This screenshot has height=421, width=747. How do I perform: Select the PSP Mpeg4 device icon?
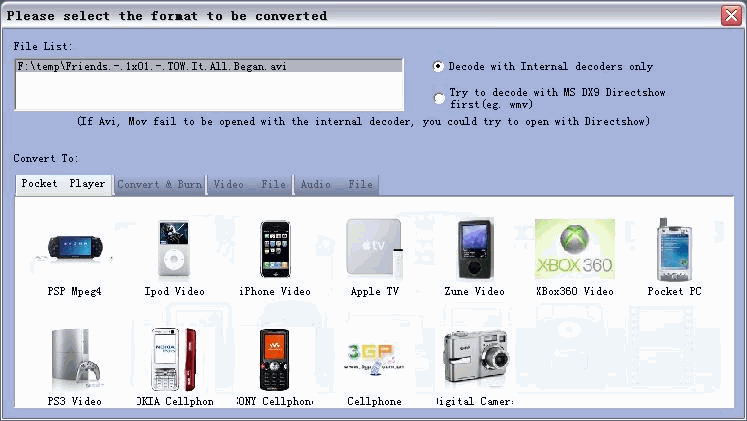tap(75, 250)
